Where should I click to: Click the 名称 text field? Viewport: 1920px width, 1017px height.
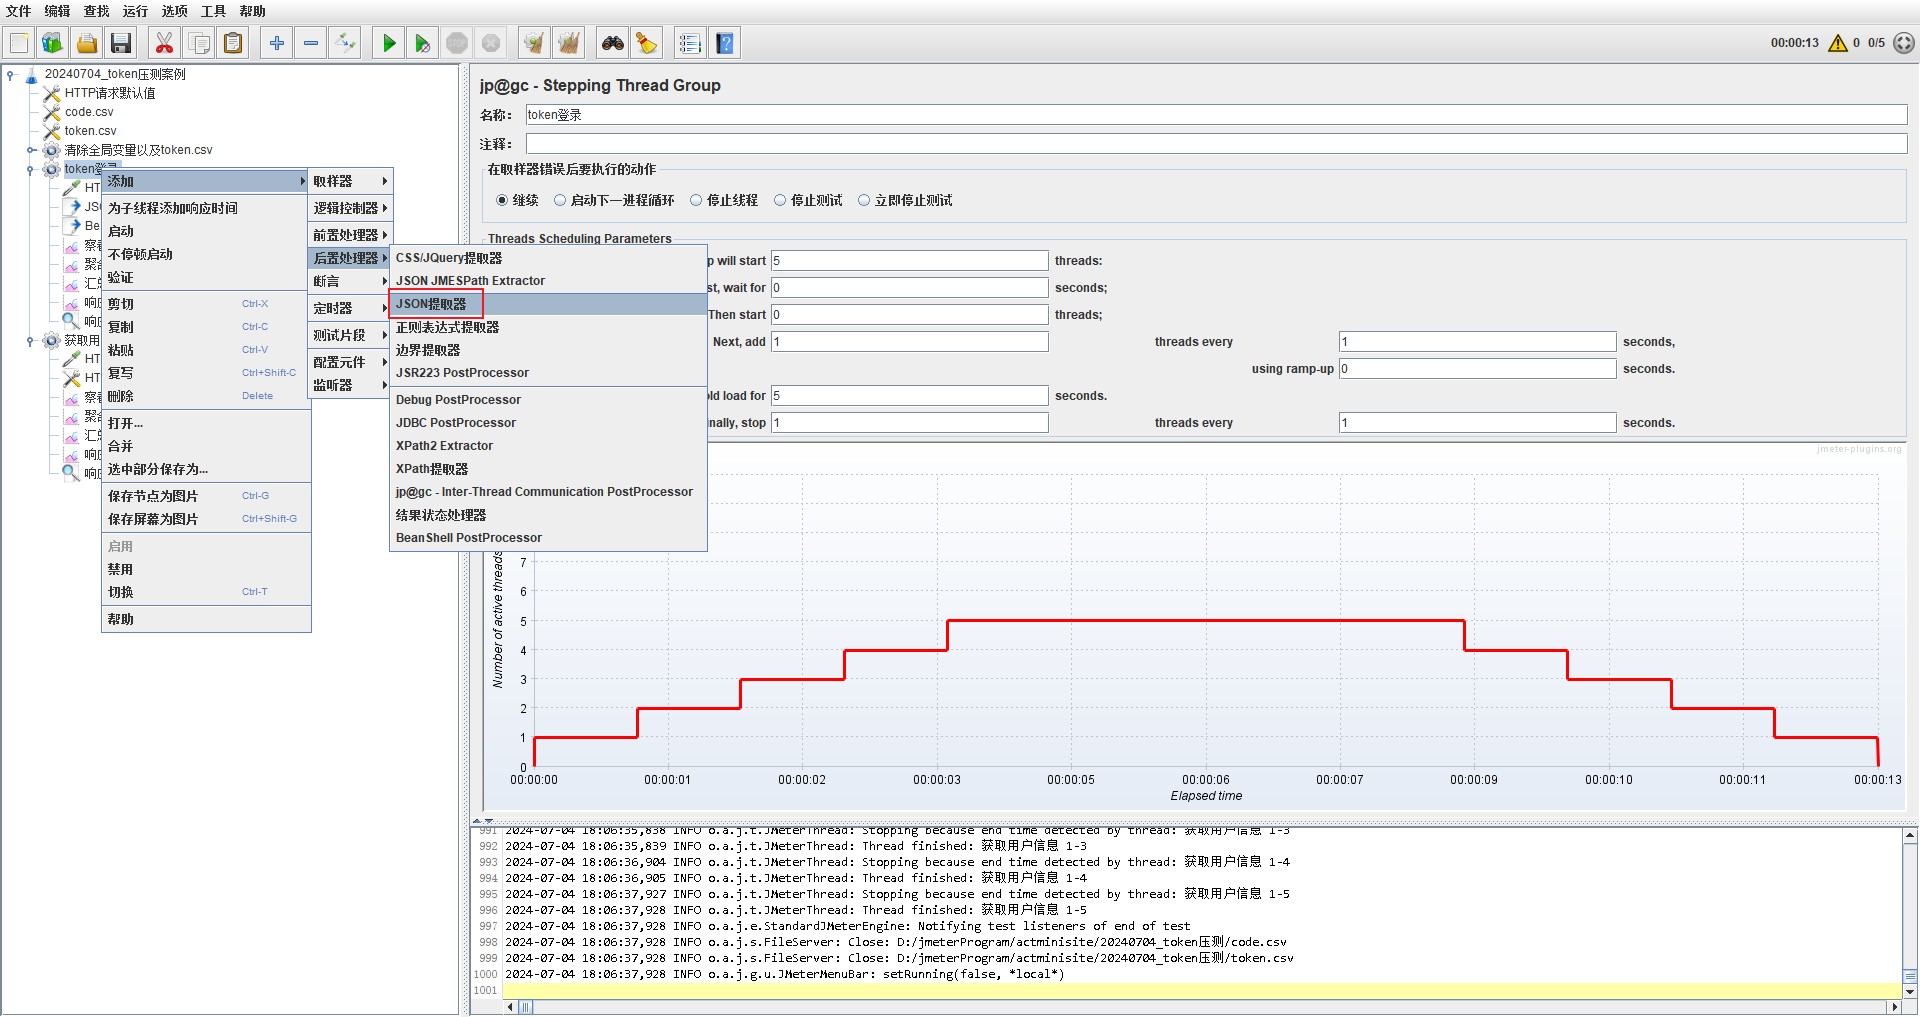pos(1215,115)
